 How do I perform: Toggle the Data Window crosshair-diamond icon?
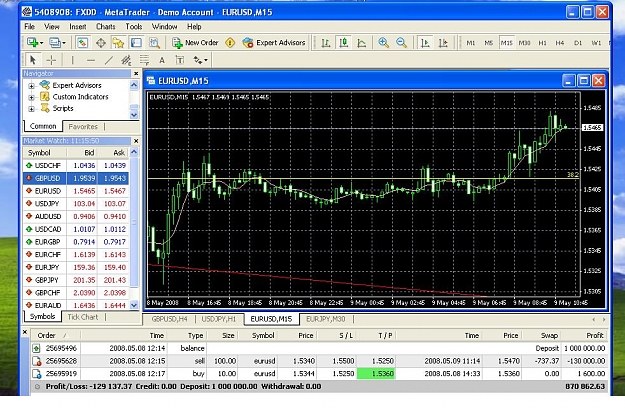[101, 43]
